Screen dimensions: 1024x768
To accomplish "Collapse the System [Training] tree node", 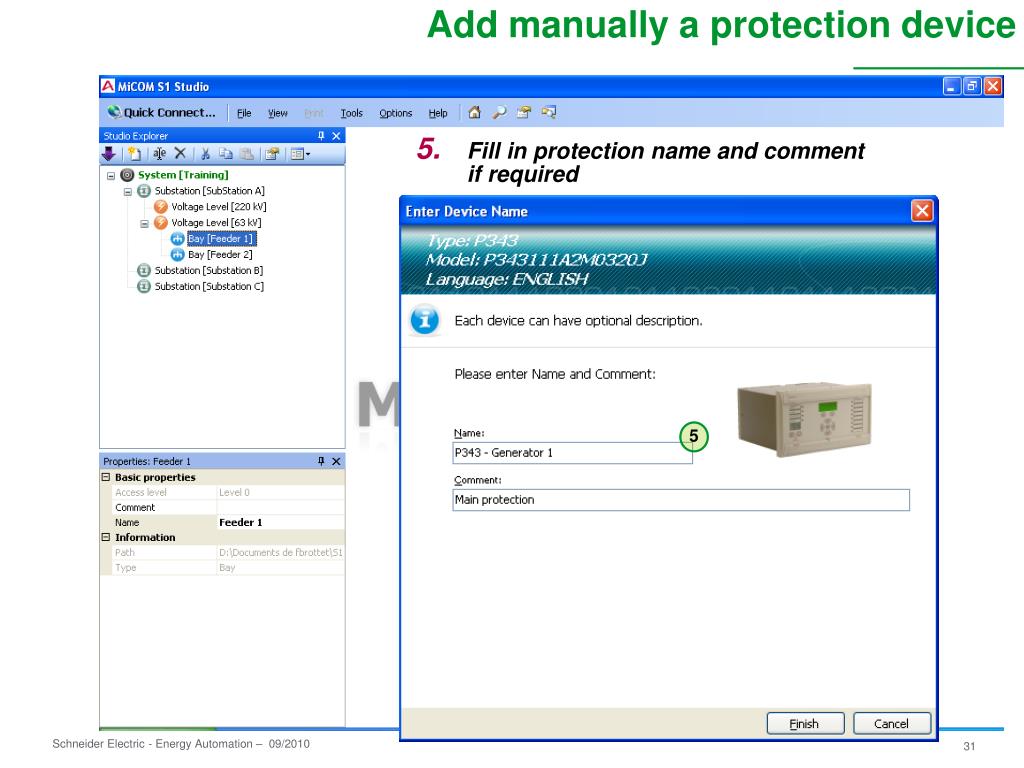I will (111, 176).
